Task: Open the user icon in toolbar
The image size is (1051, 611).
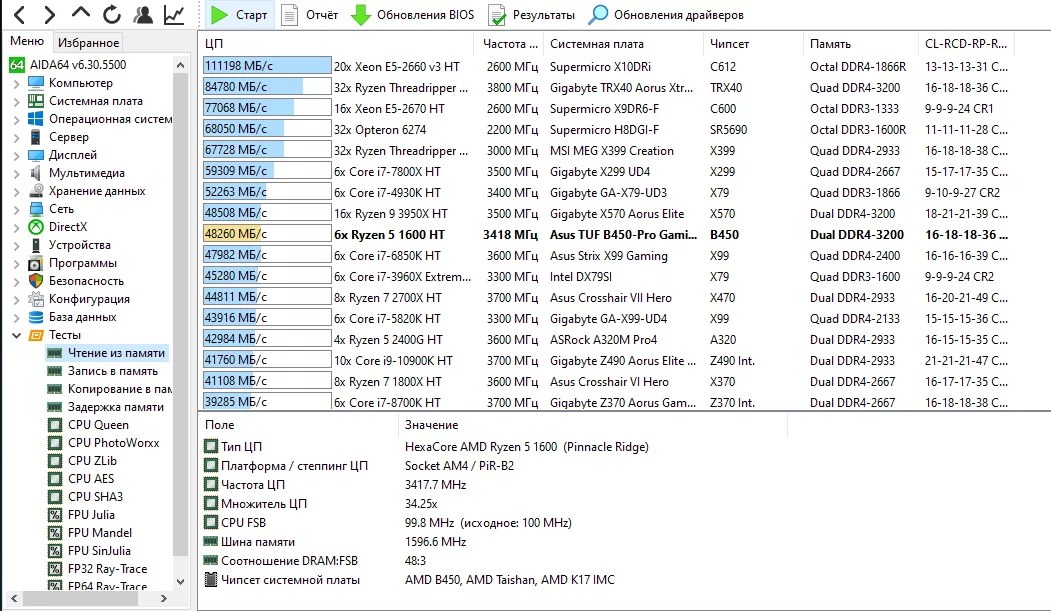Action: tap(143, 15)
